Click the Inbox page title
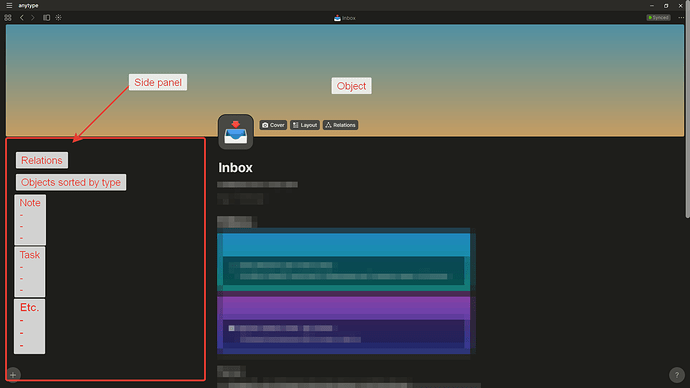The height and width of the screenshot is (388, 690). [x=235, y=168]
